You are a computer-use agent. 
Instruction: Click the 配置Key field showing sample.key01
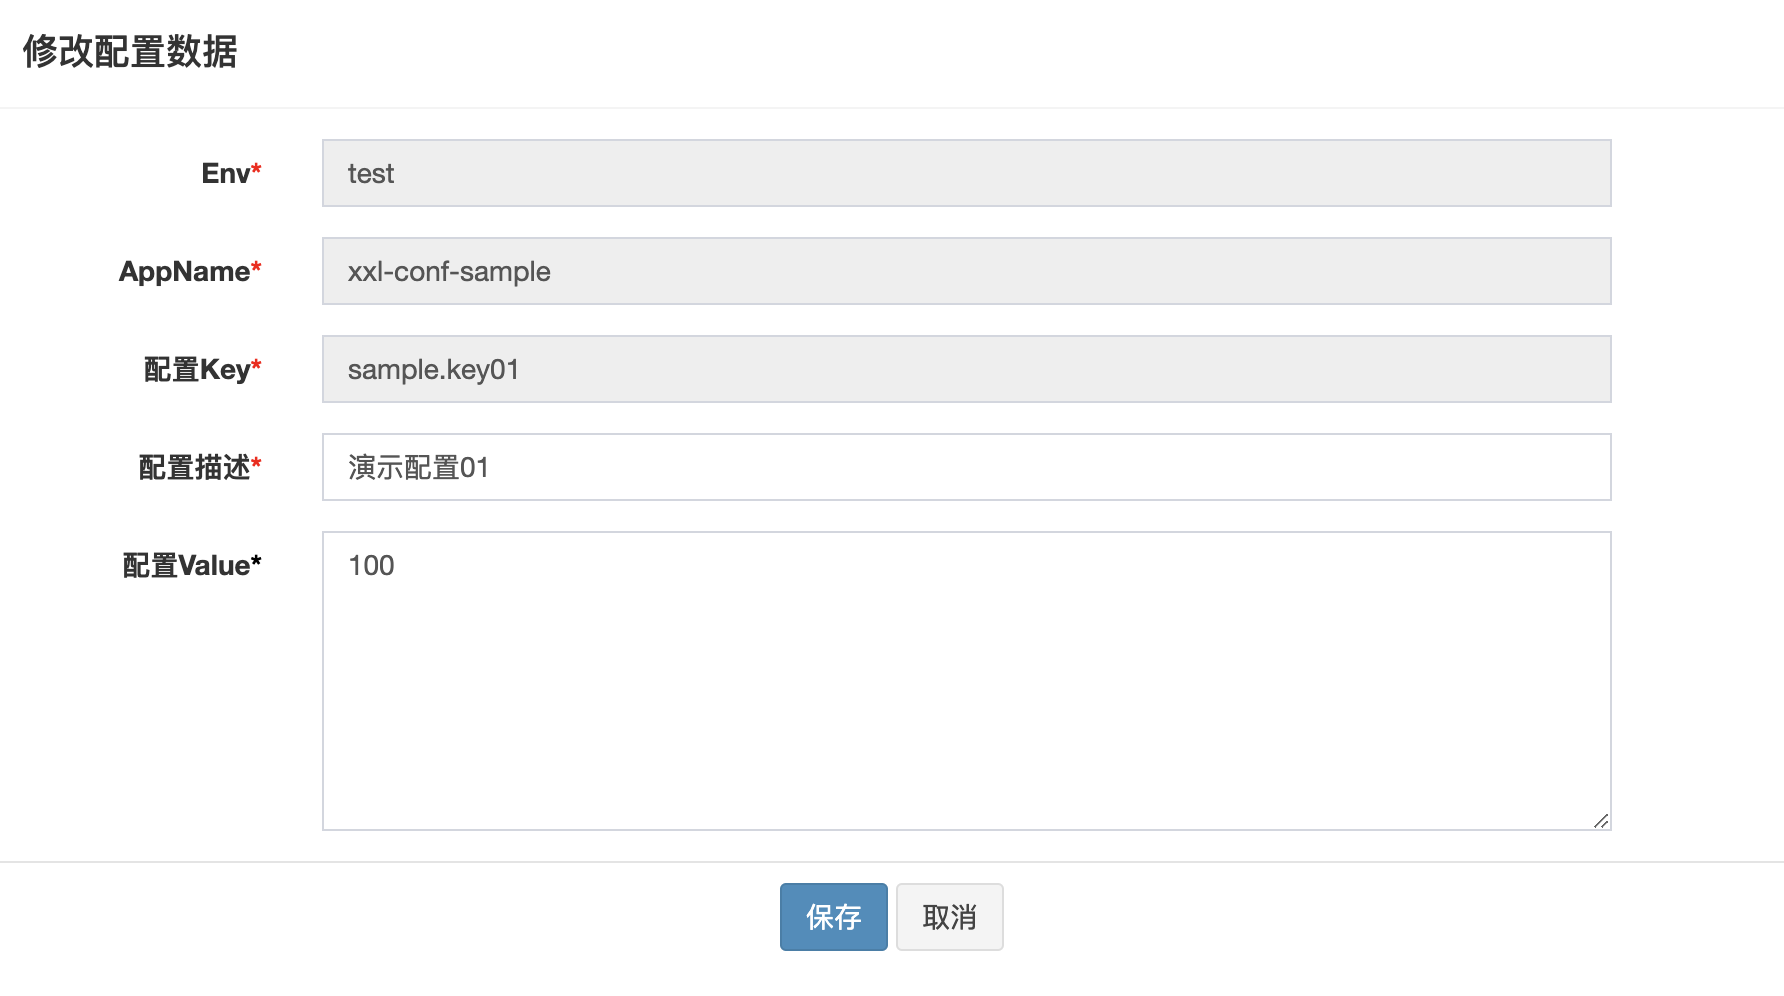click(x=966, y=369)
